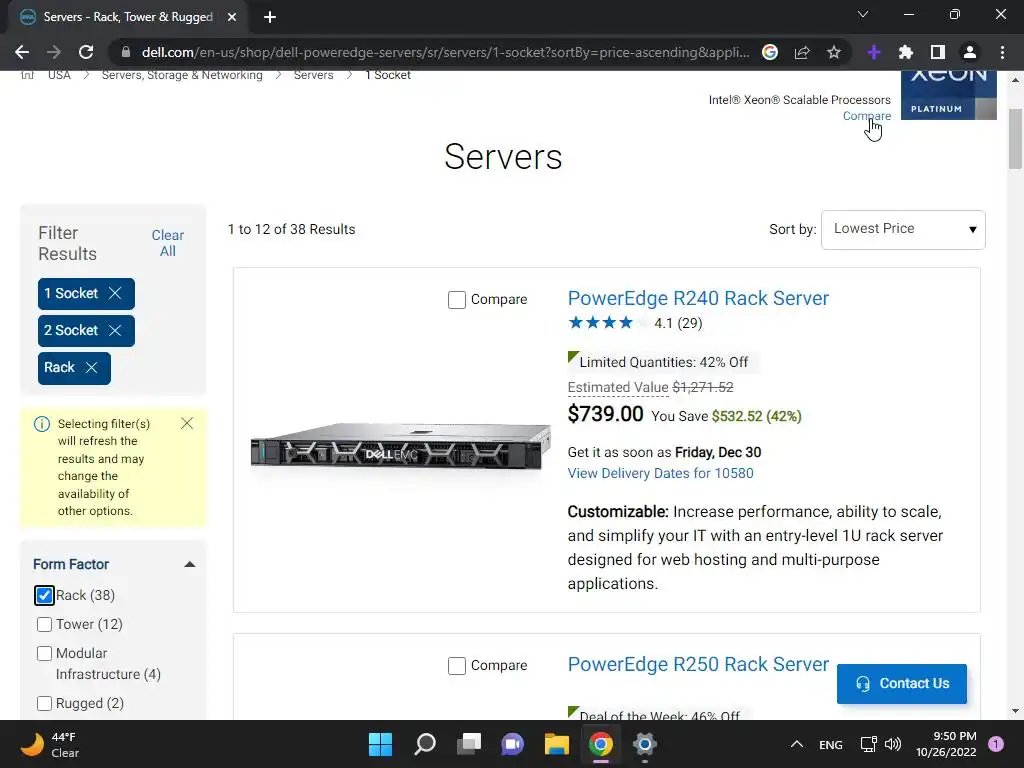
Task: Open Windows search in taskbar
Action: (424, 744)
